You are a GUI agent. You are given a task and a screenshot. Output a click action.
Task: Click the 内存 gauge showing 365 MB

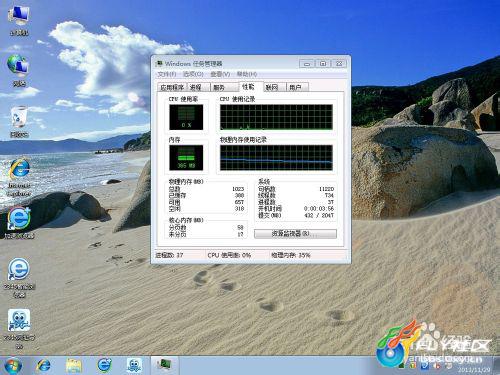[186, 158]
